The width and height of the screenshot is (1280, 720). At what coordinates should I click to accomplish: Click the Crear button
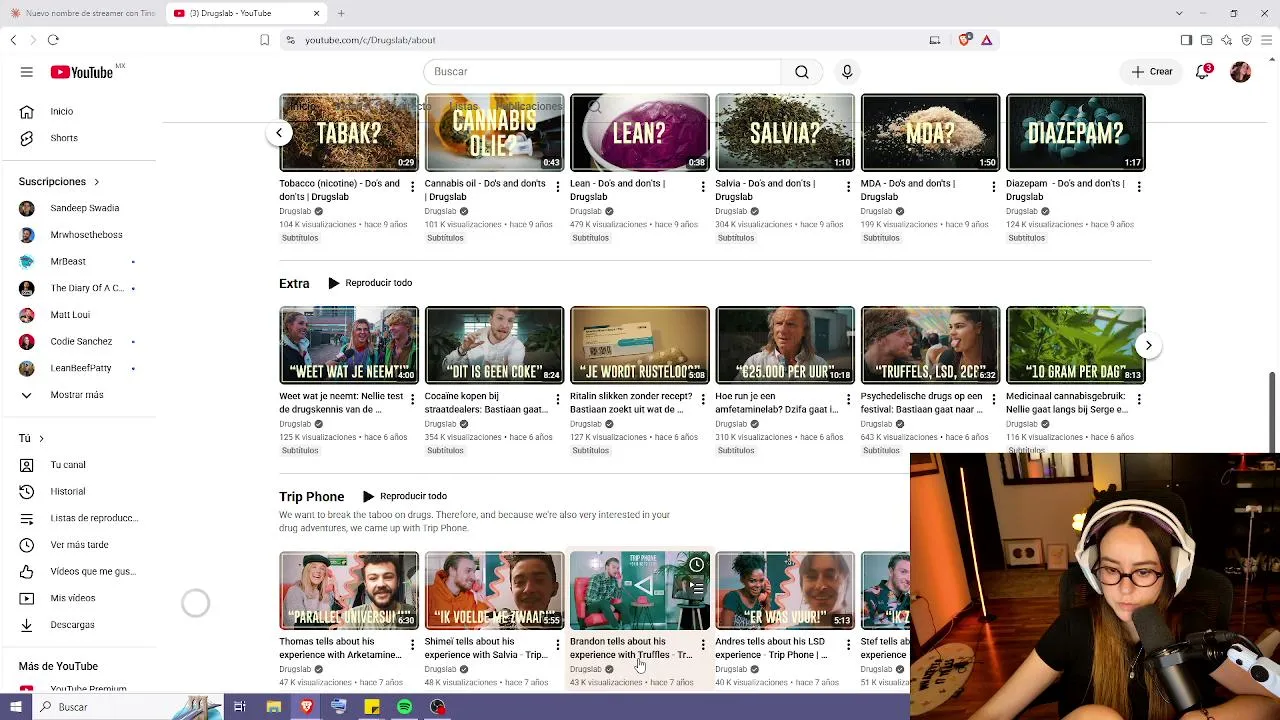(x=1152, y=72)
